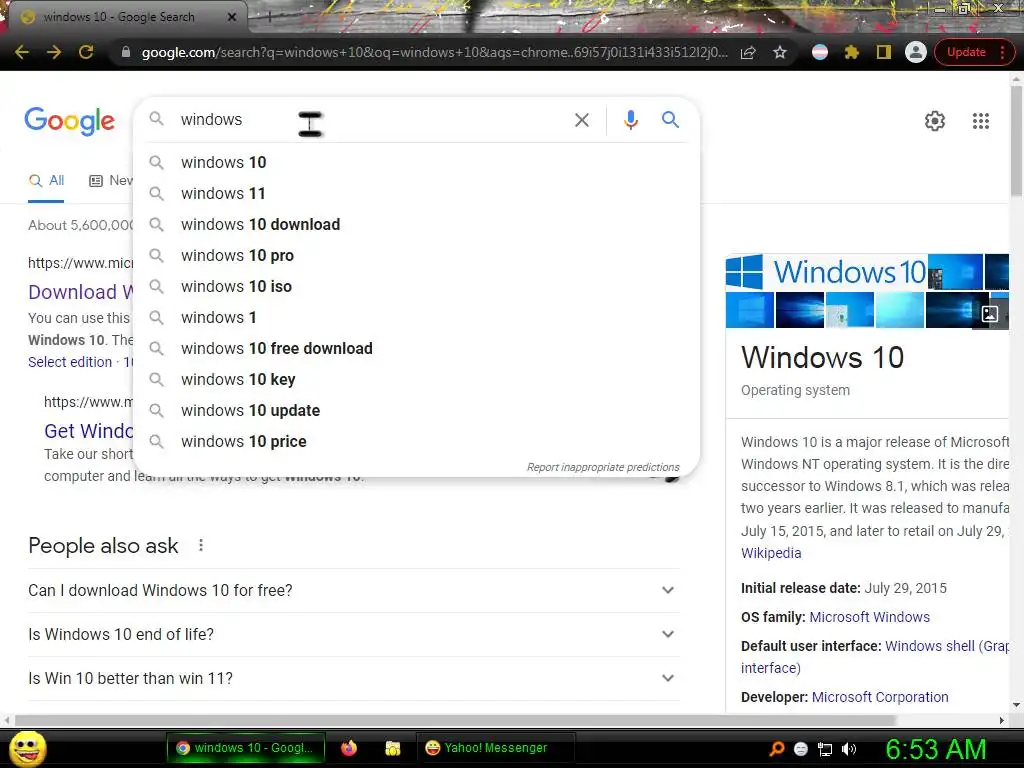Open Yahoo! Messenger from the taskbar
The height and width of the screenshot is (768, 1024).
494,748
